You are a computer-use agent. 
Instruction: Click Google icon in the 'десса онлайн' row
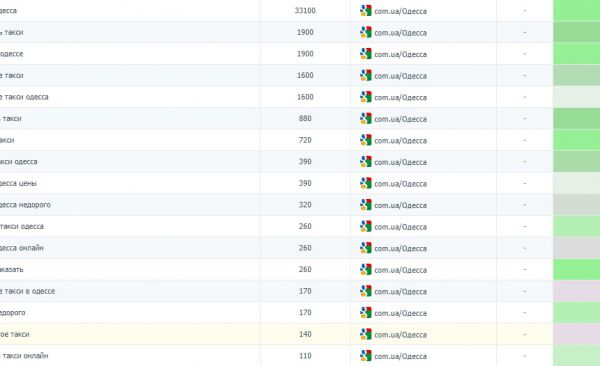point(366,248)
